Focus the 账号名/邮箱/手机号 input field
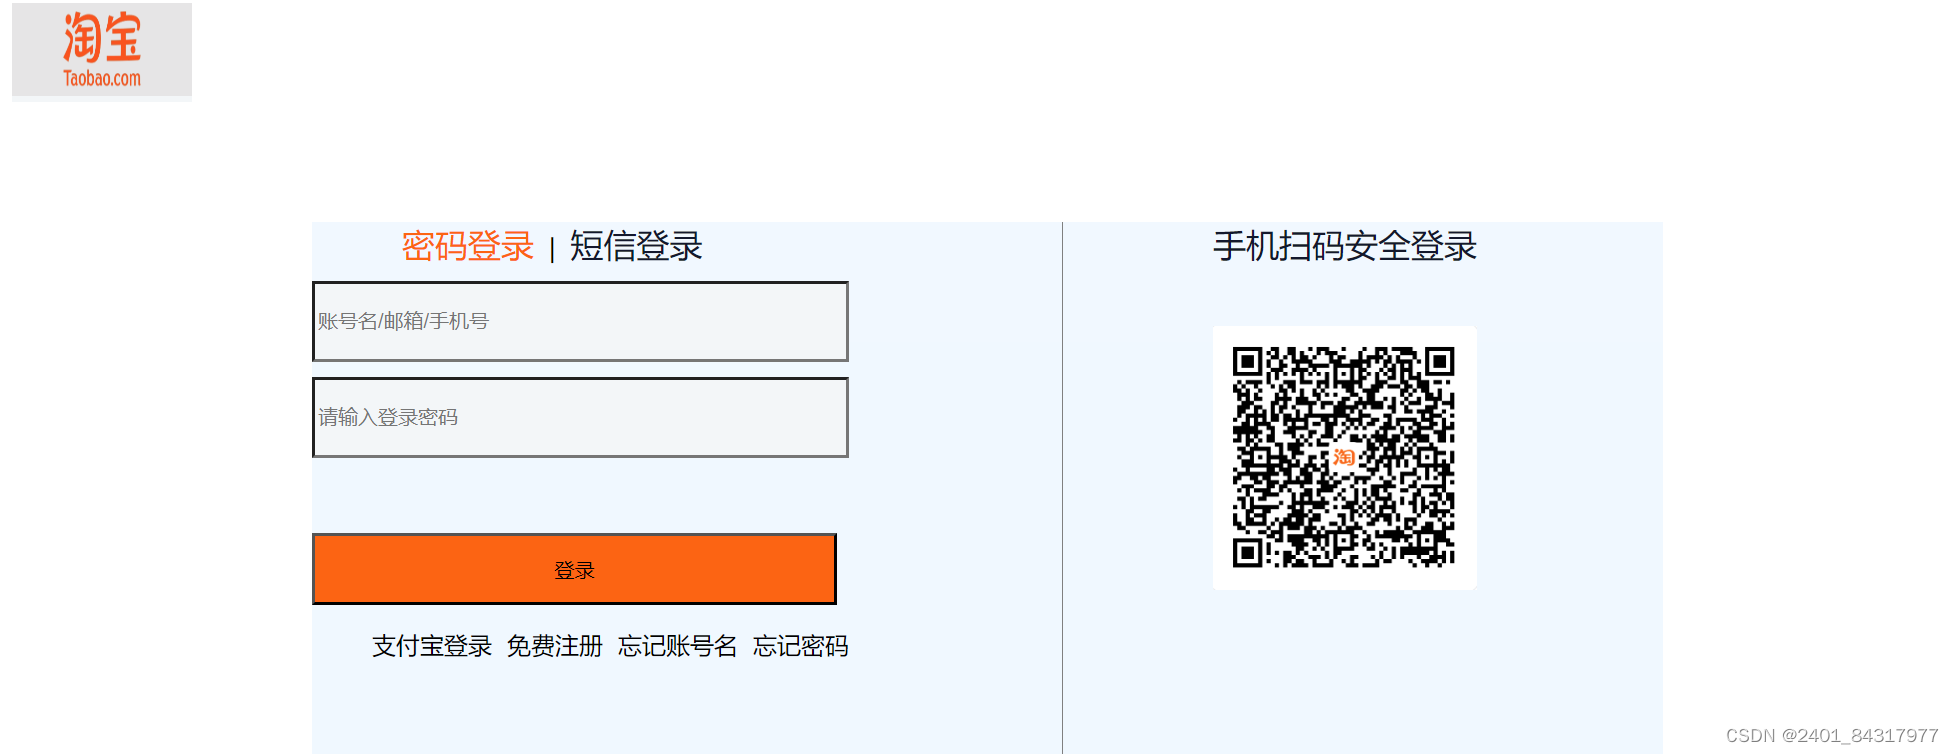This screenshot has width=1954, height=754. 580,321
